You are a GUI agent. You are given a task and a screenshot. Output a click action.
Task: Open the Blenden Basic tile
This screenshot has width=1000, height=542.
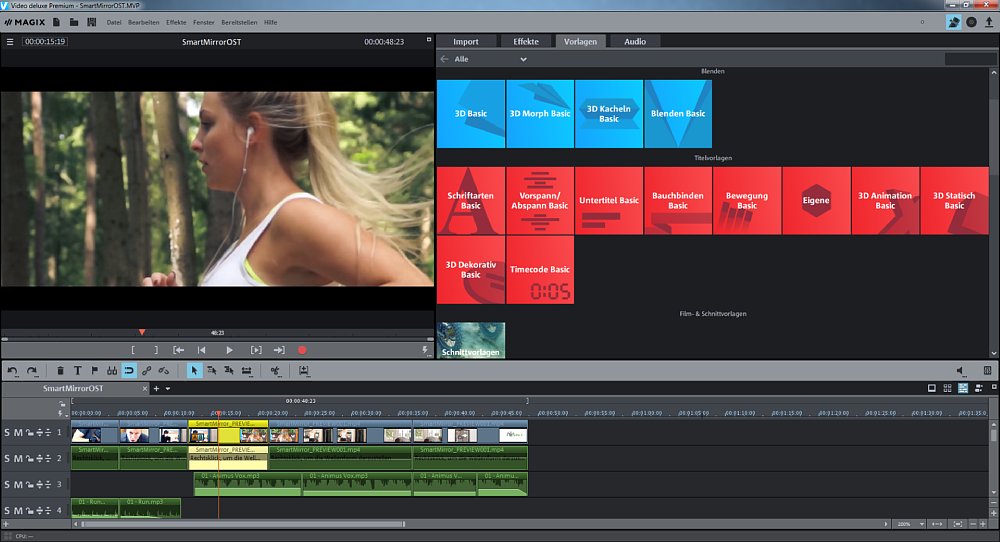pyautogui.click(x=678, y=114)
